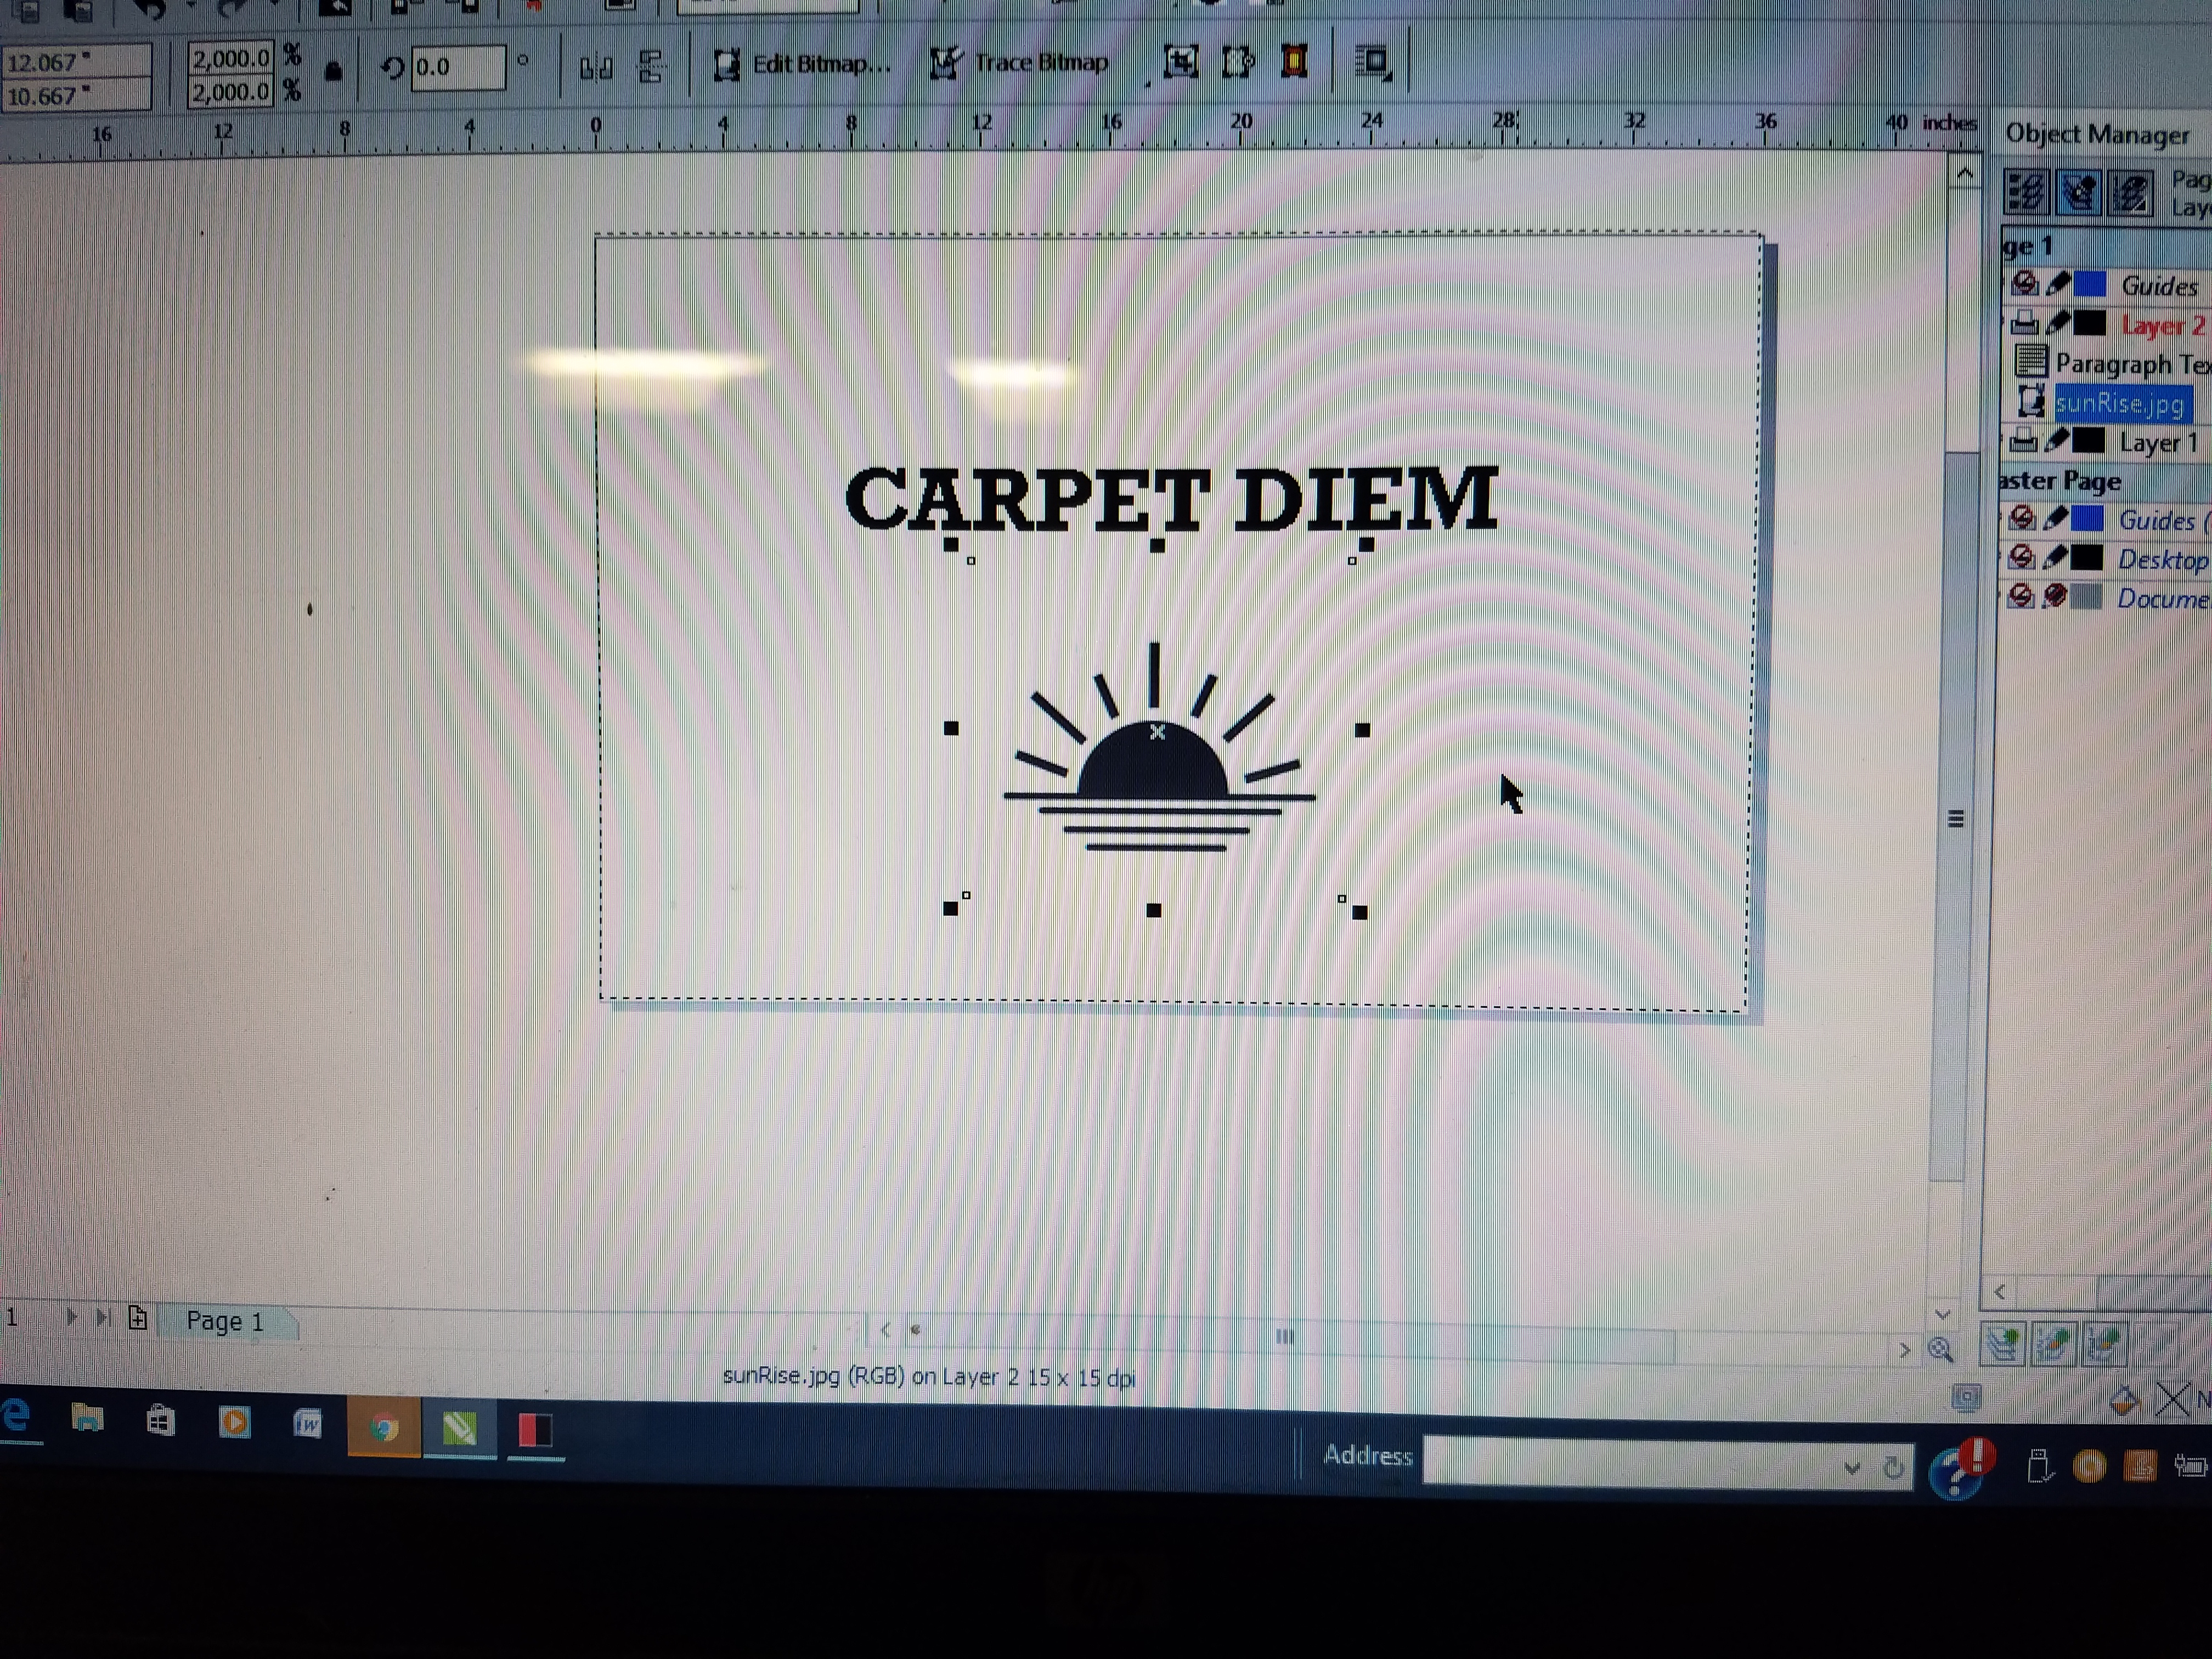Toggle Show Object Properties in Object Manager
Viewport: 2212px width, 1659px height.
click(2026, 192)
